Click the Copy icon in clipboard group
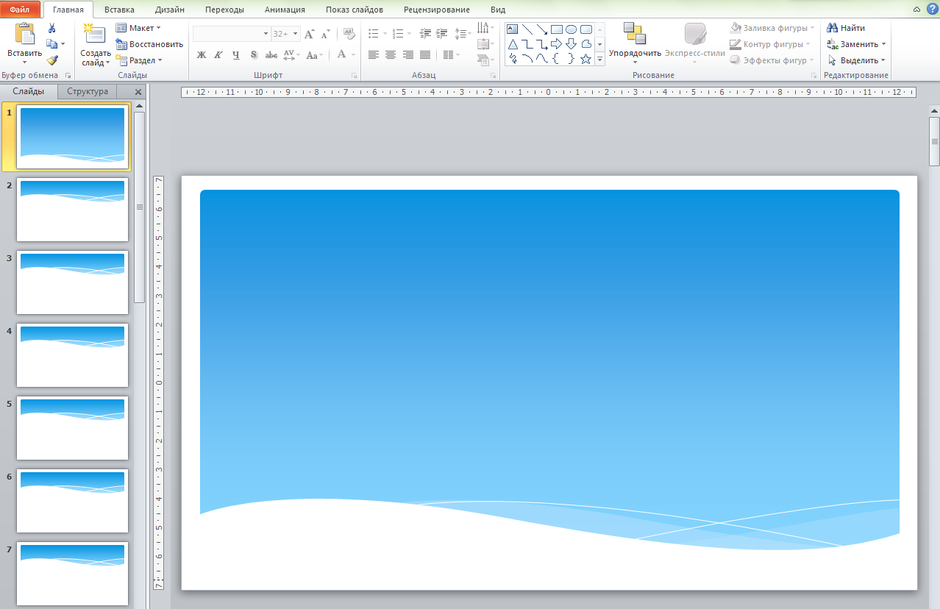 [x=52, y=44]
